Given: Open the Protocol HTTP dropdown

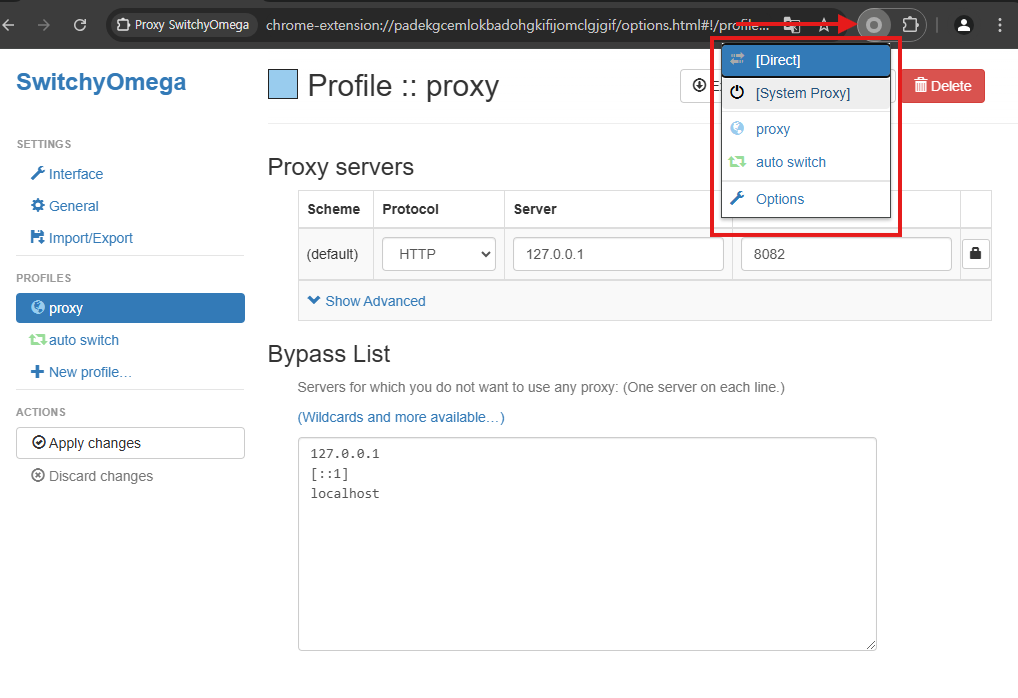Looking at the screenshot, I should click(439, 254).
